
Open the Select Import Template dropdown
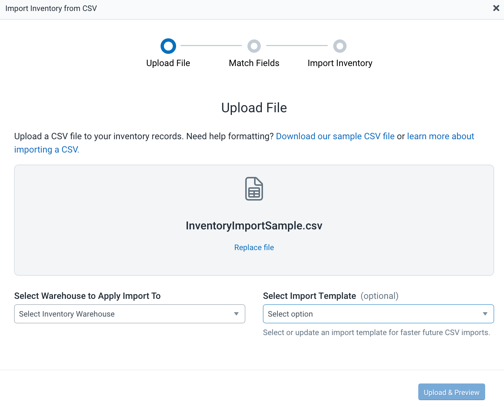[378, 314]
